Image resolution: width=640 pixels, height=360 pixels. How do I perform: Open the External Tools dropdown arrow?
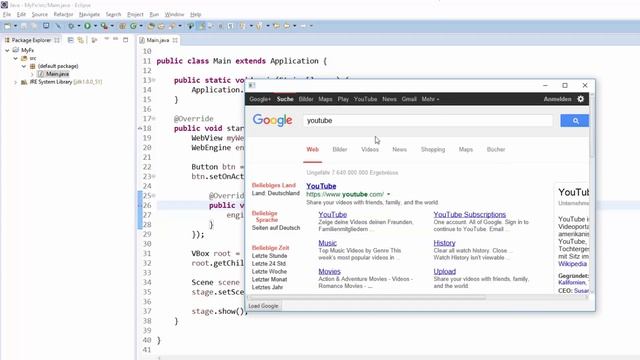pyautogui.click(x=112, y=26)
